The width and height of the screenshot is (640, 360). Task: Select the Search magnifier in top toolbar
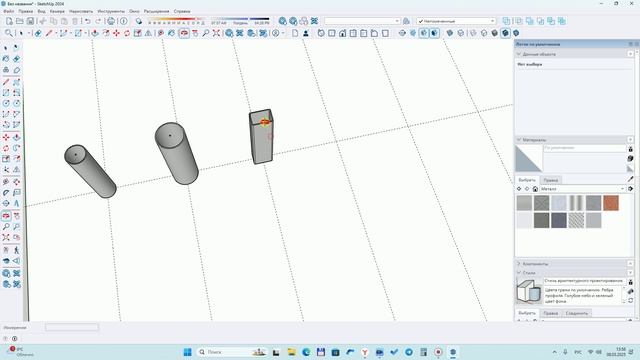(8, 33)
